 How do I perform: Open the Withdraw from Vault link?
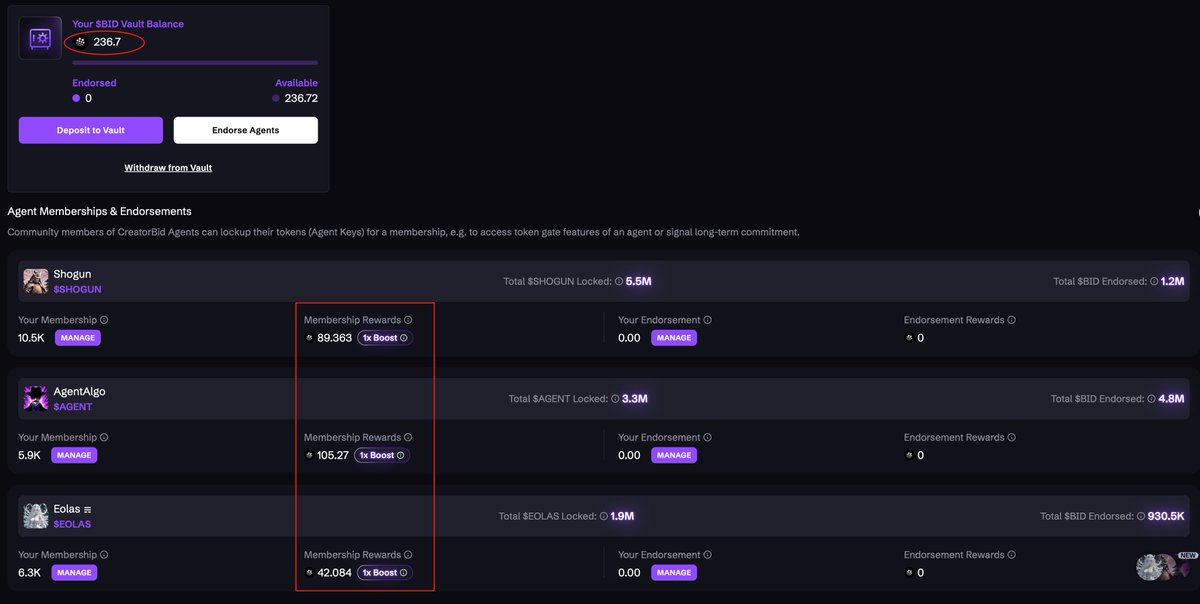(168, 168)
